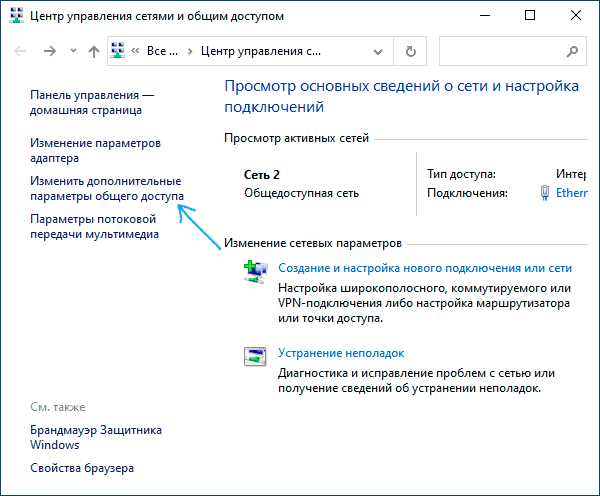Open 'Изменить дополнительные параметры общего доступа' link
The height and width of the screenshot is (496, 600).
107,188
